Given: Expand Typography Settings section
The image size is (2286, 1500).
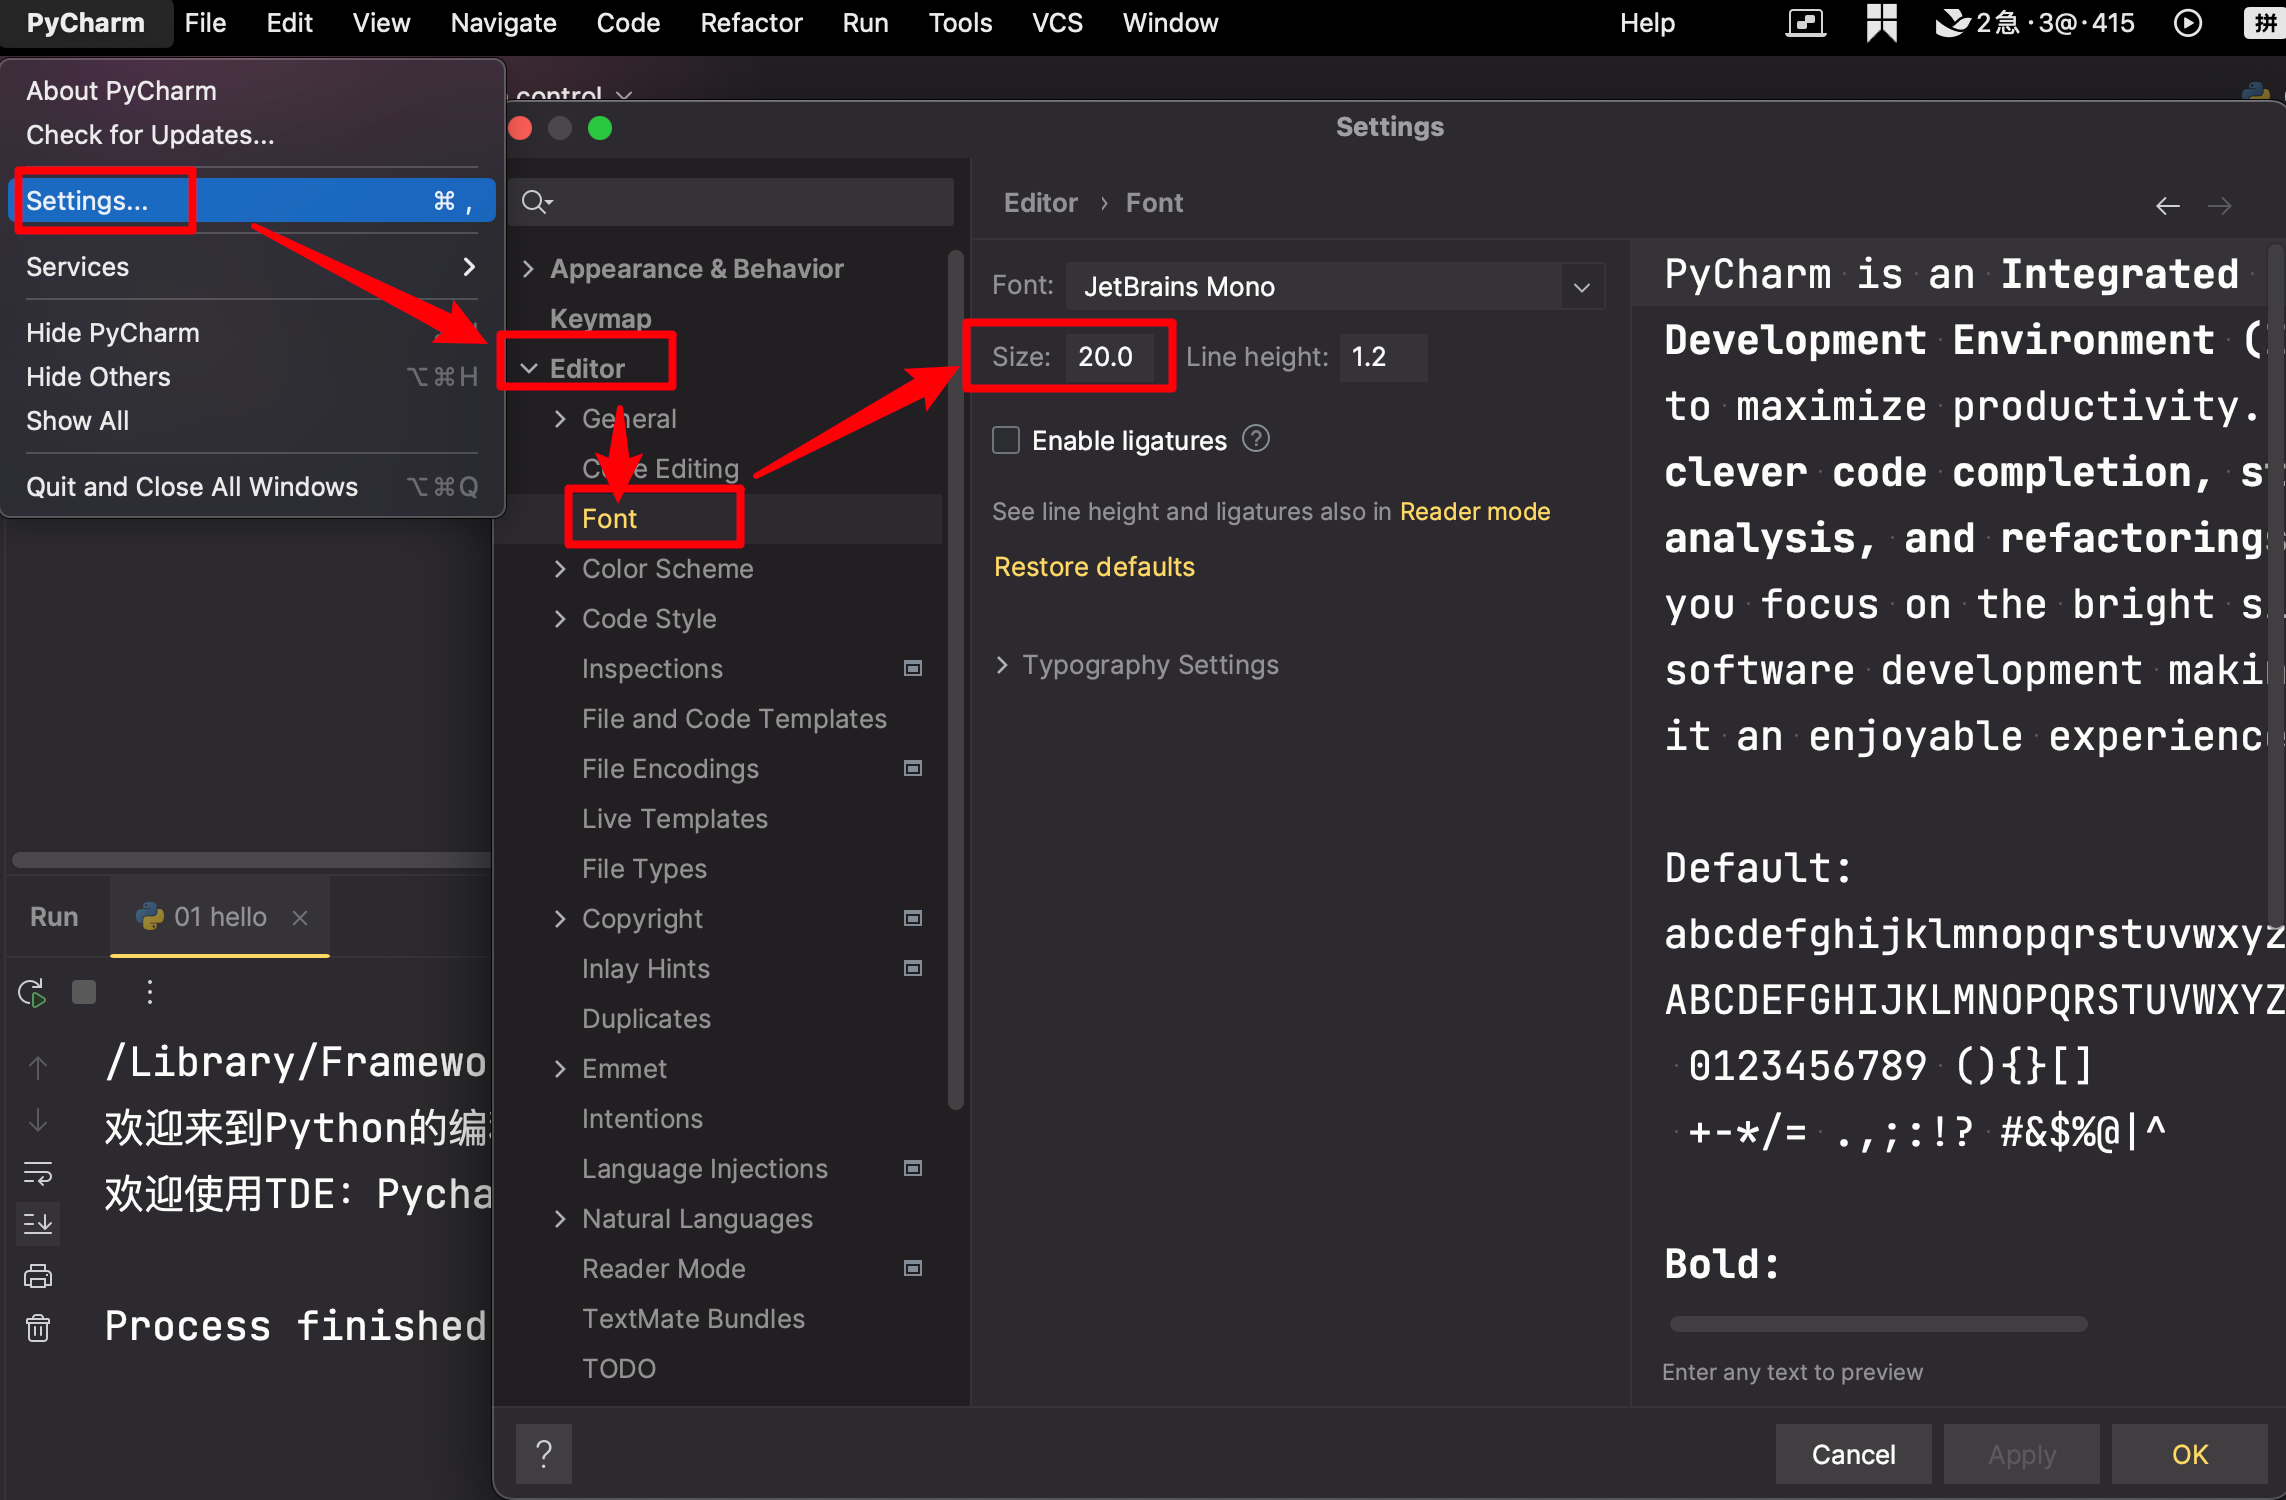Looking at the screenshot, I should click(1002, 665).
